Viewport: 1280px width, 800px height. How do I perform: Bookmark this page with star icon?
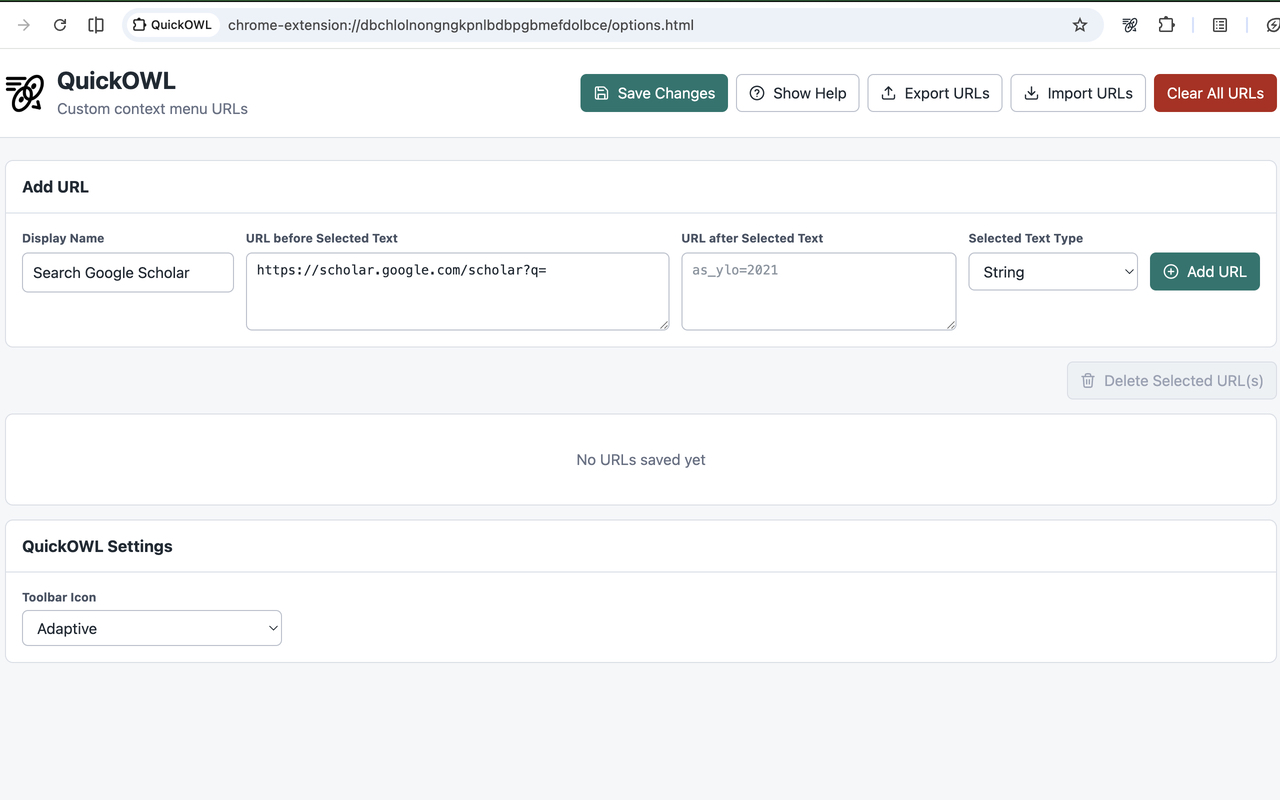pyautogui.click(x=1080, y=25)
